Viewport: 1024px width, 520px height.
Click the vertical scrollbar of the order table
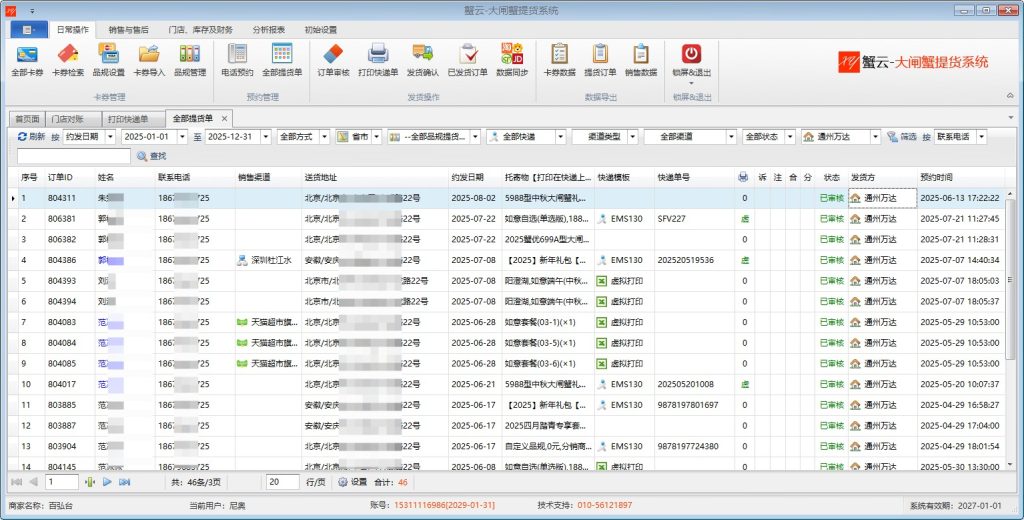tap(1011, 279)
